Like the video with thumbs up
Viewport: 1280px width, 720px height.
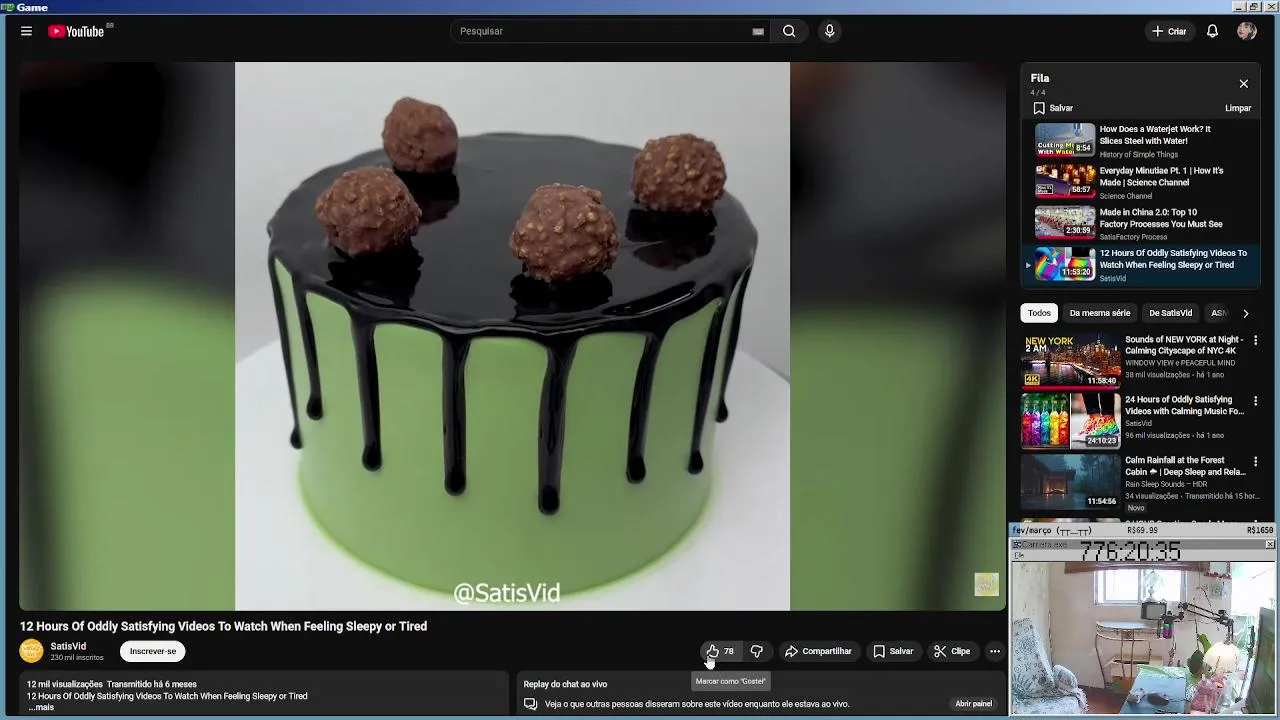pos(720,651)
